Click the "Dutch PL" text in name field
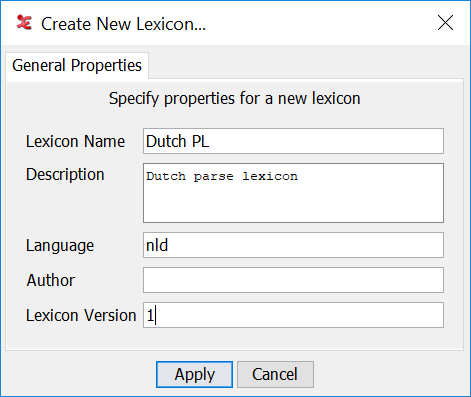This screenshot has width=471, height=397. tap(177, 141)
